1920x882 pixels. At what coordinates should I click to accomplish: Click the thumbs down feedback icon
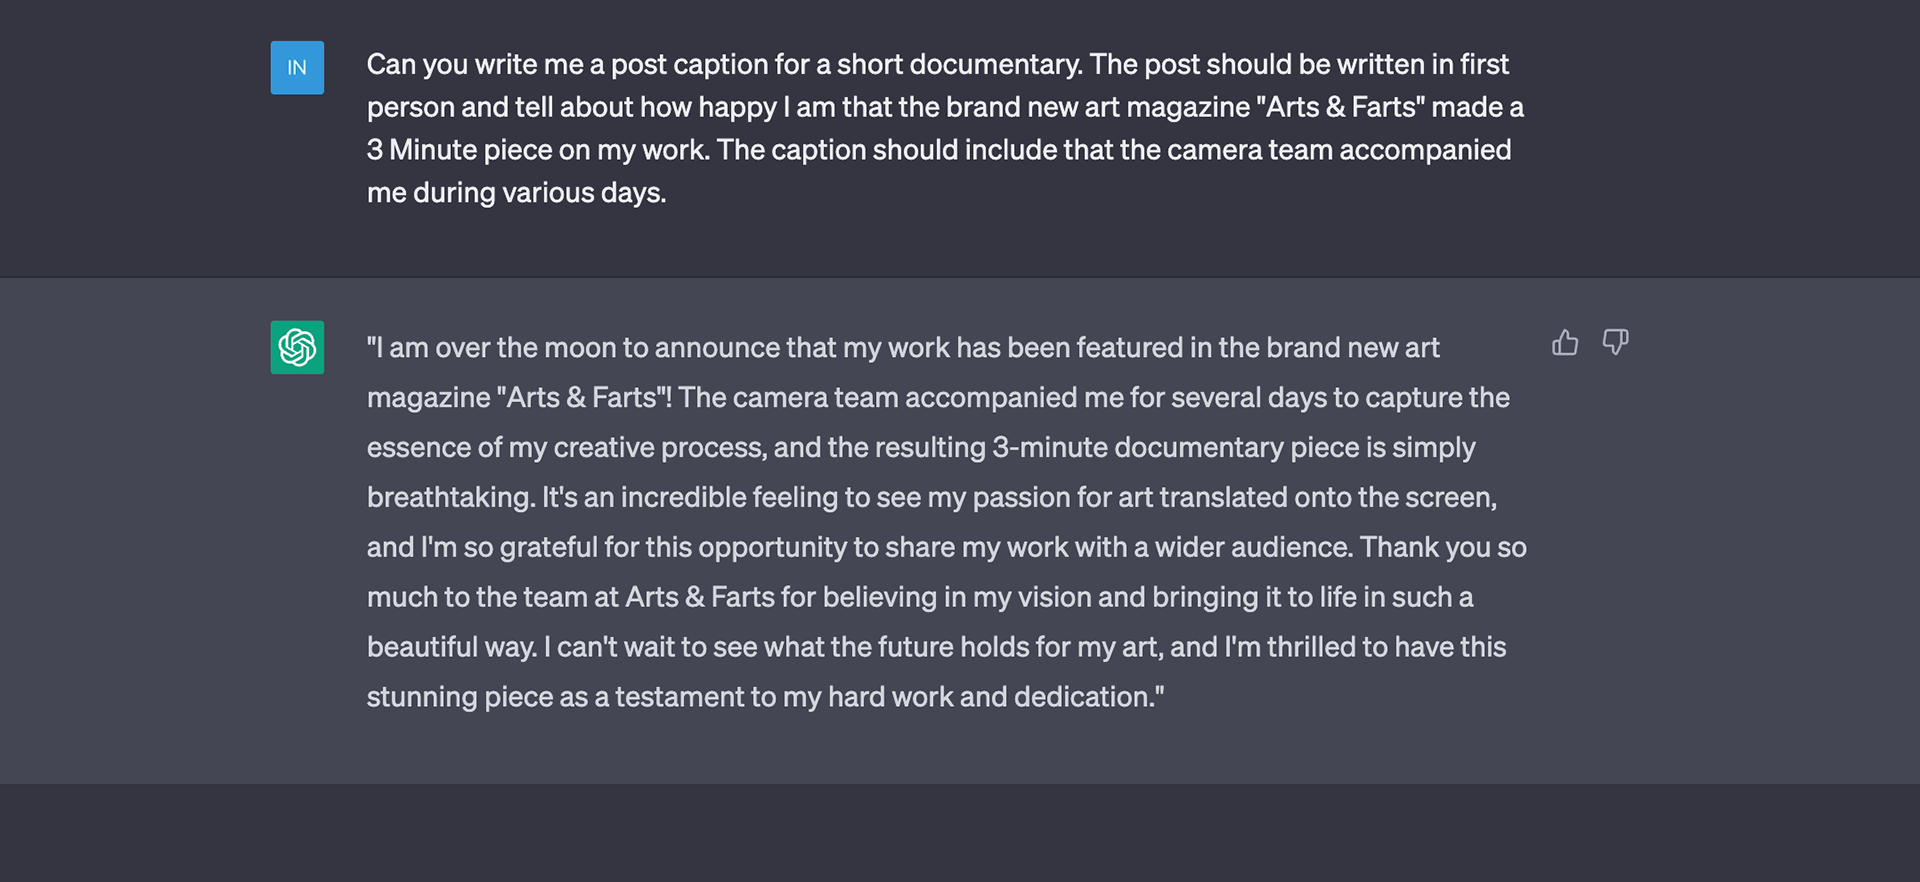(1615, 343)
